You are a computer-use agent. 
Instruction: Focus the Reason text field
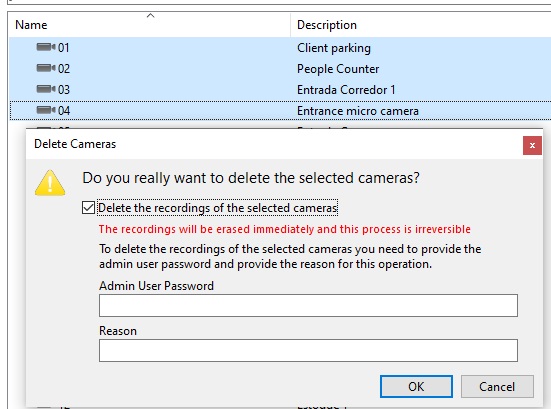coord(308,350)
